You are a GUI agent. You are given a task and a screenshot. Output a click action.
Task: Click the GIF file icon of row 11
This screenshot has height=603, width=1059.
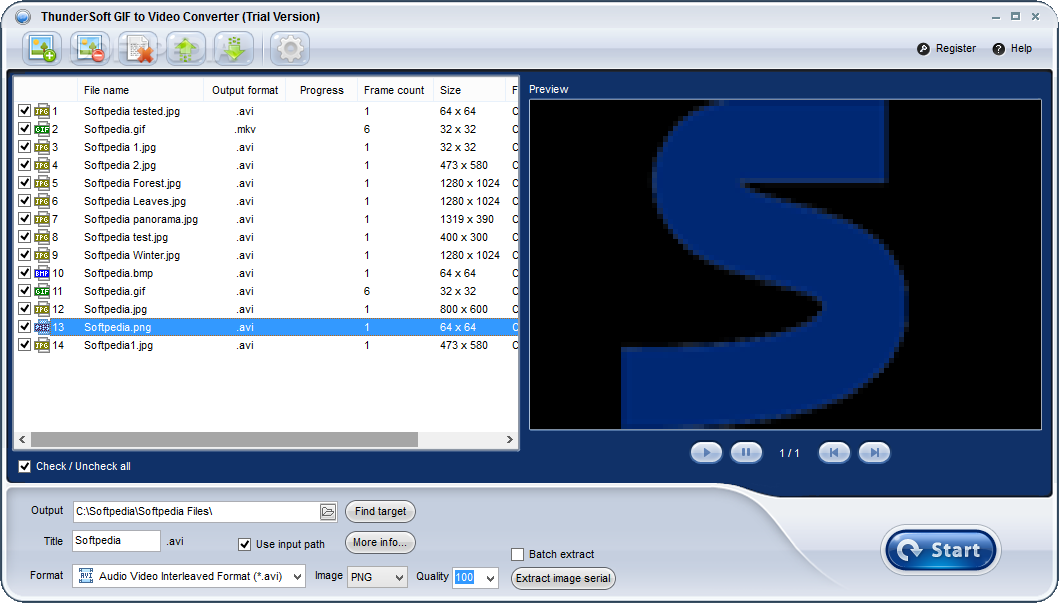(x=42, y=291)
